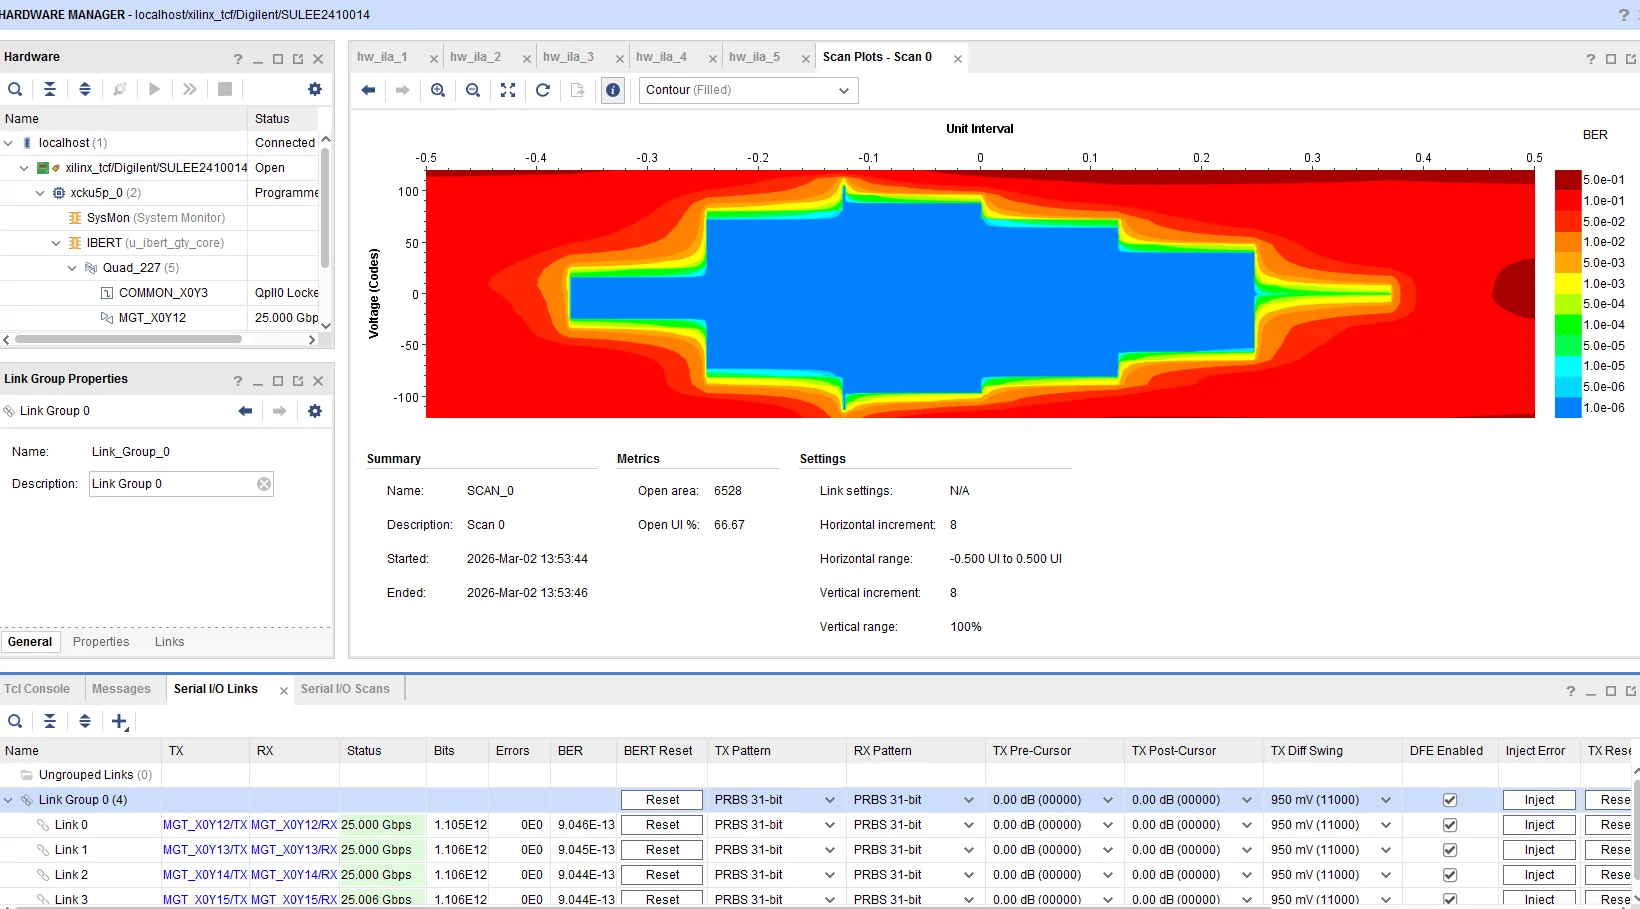Open TX Pattern dropdown for Link 1
This screenshot has height=909, width=1640.
(x=775, y=850)
